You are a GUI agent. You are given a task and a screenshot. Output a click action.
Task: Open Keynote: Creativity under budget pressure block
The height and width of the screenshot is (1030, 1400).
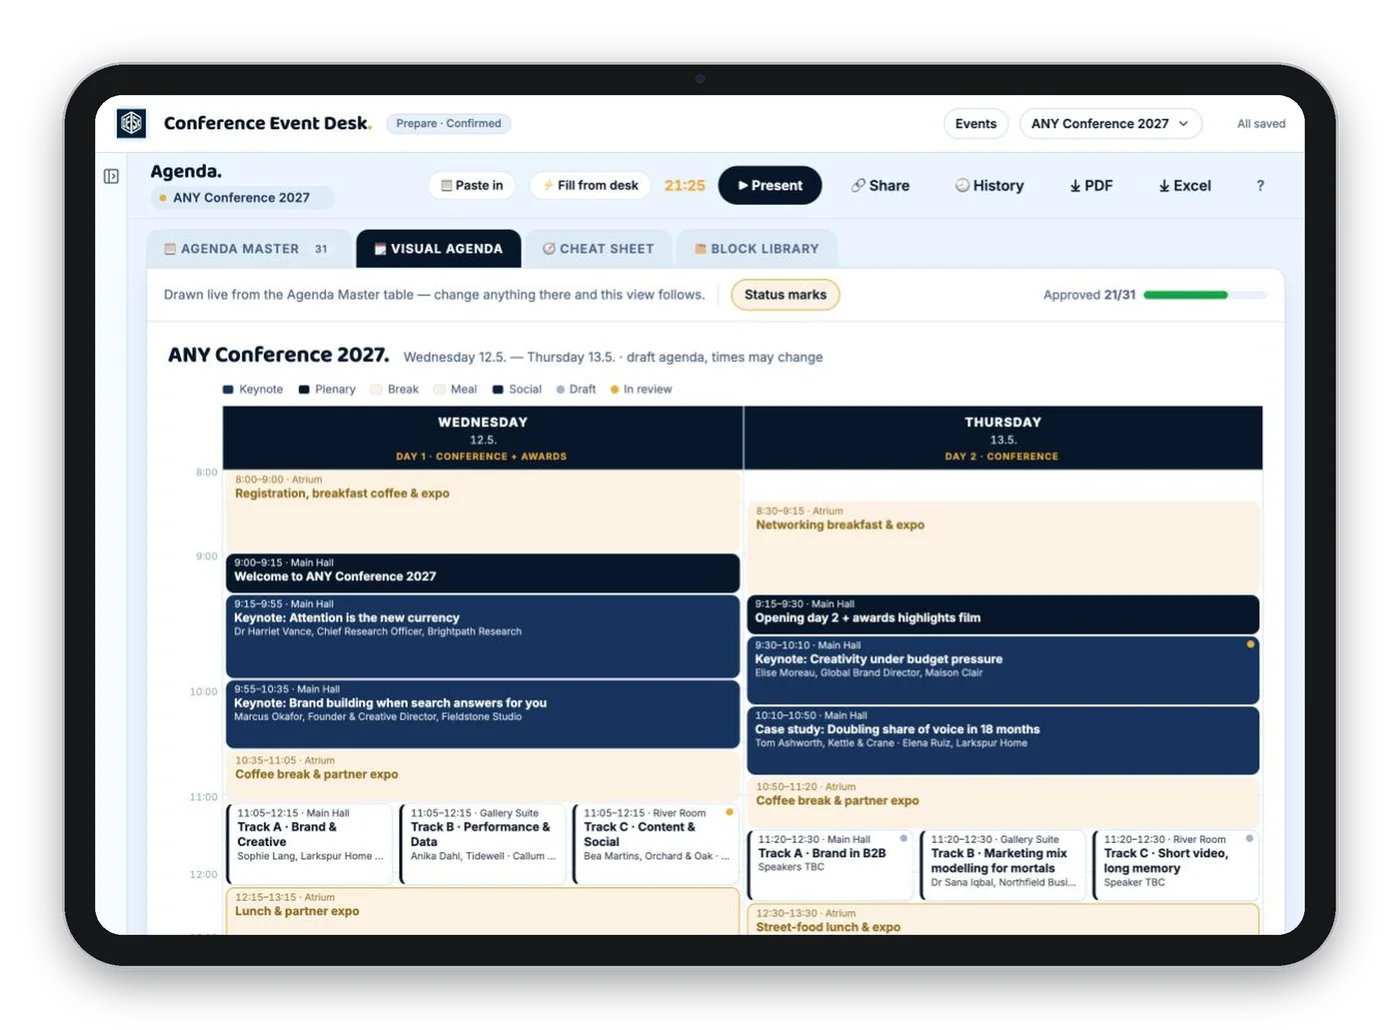pyautogui.click(x=1003, y=670)
